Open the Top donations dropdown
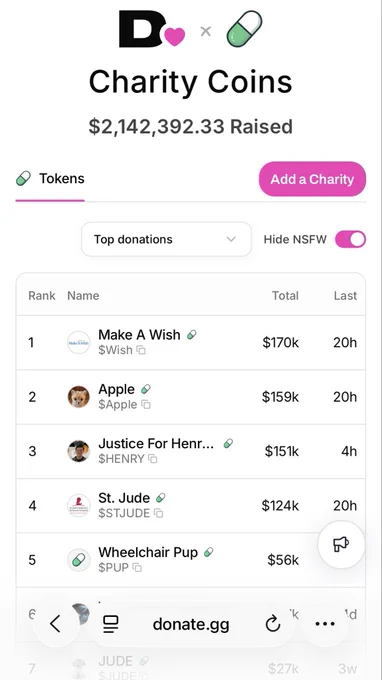Viewport: 382px width, 680px height. coord(167,239)
